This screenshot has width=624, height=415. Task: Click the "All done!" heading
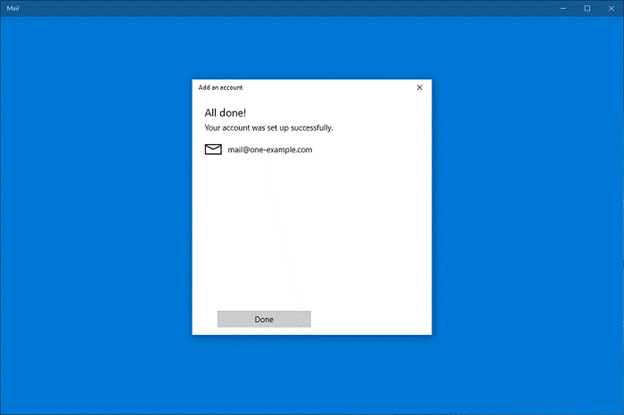click(227, 113)
